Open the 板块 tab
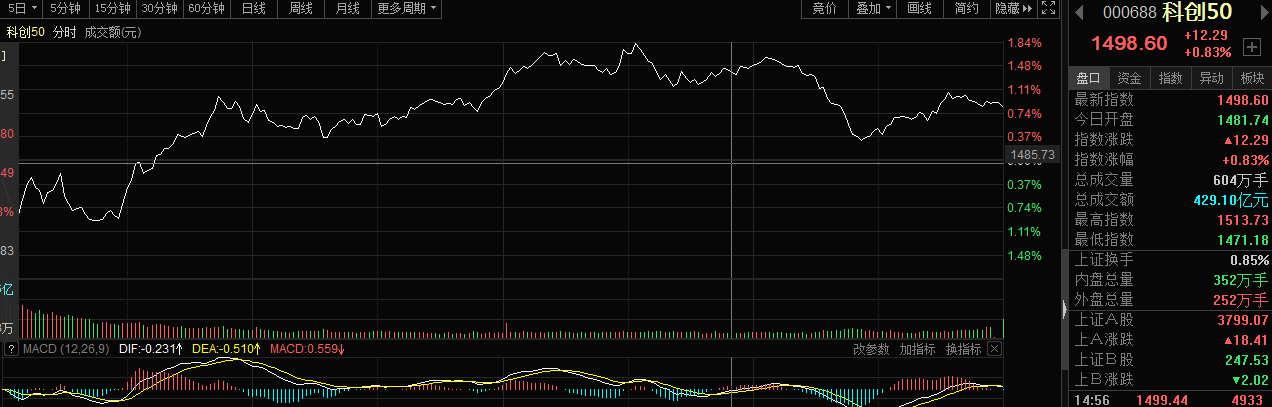The height and width of the screenshot is (407, 1272). coord(1252,78)
